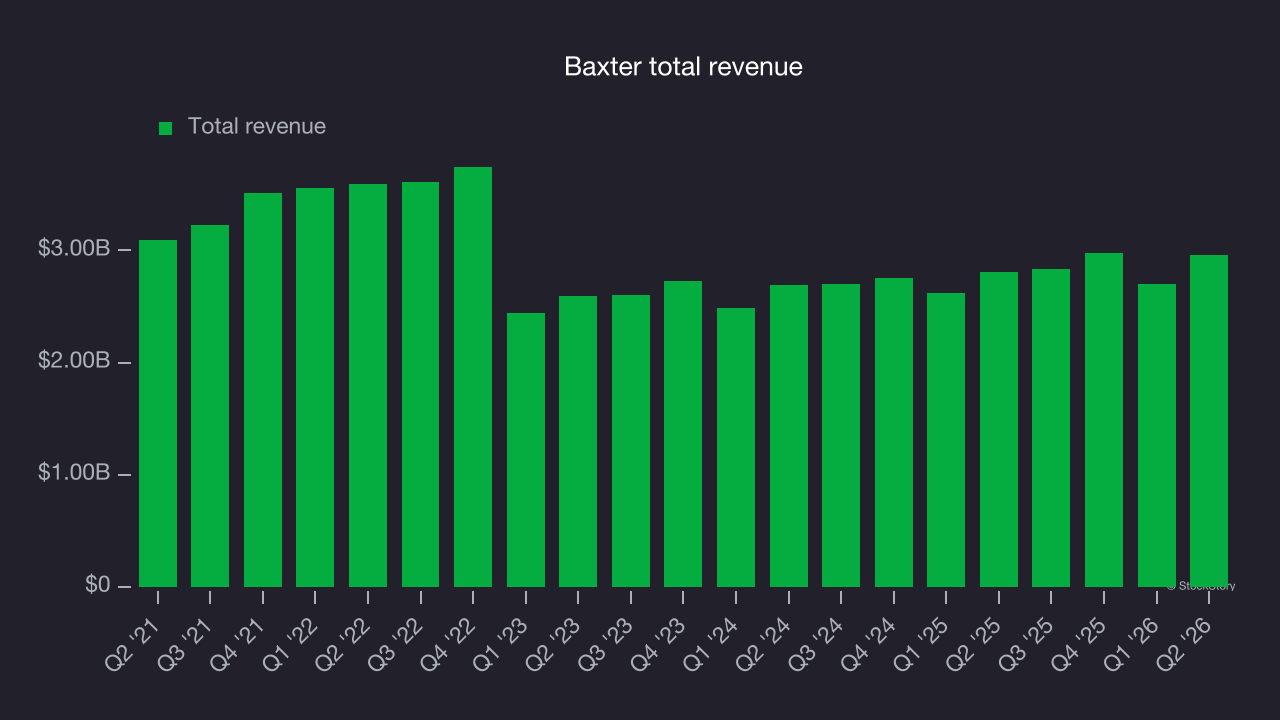Select the Q2 '25 revenue bar
This screenshot has width=1280, height=720.
click(x=999, y=429)
